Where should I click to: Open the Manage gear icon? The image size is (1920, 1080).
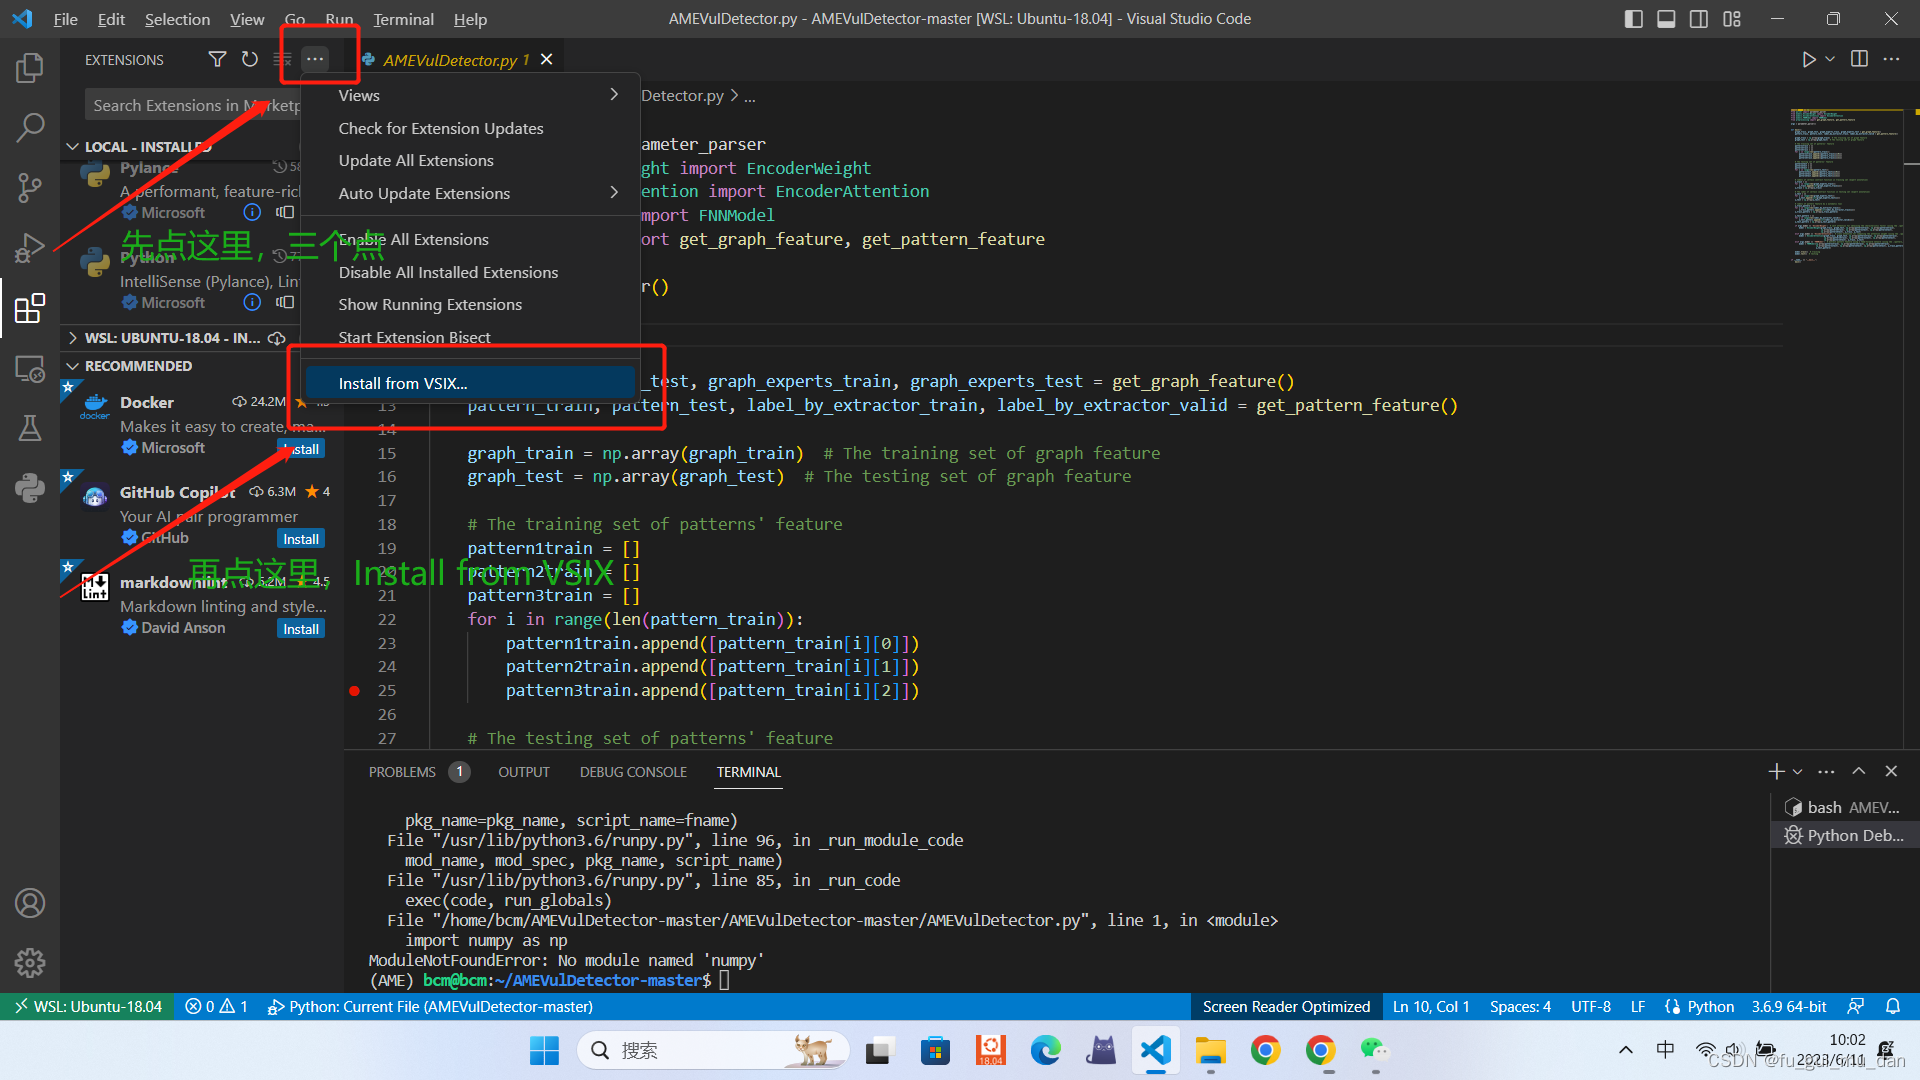click(x=30, y=962)
